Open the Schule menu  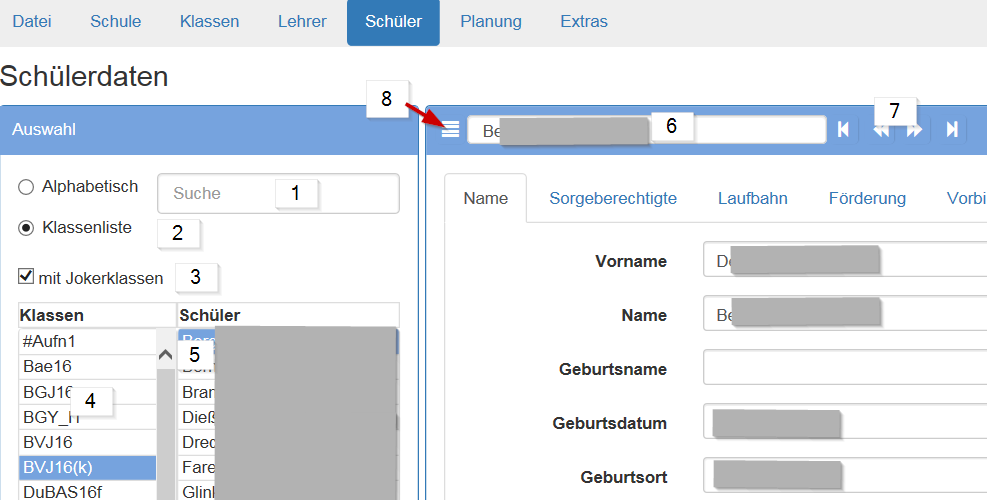115,22
